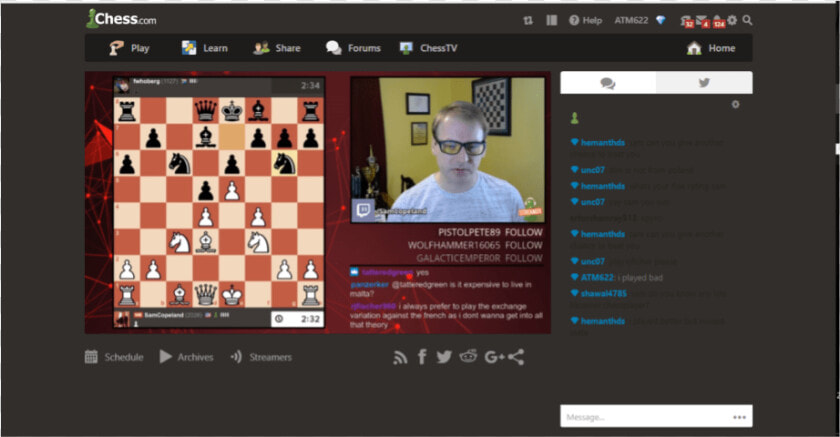Click the 'i played bad' chat message

640,277
